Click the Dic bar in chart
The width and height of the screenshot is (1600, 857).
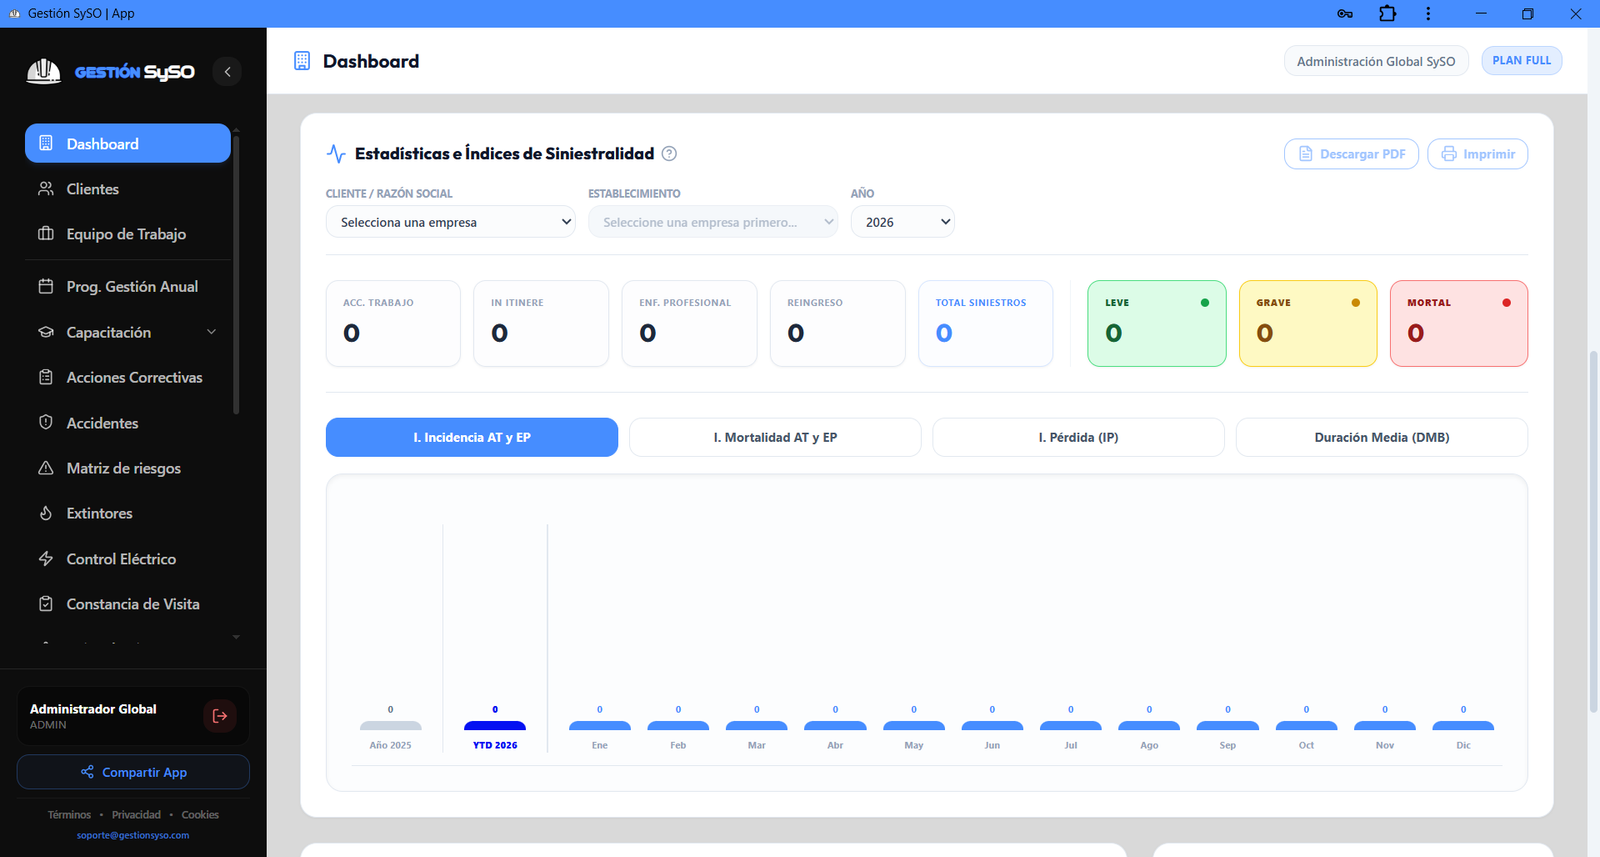click(x=1463, y=726)
